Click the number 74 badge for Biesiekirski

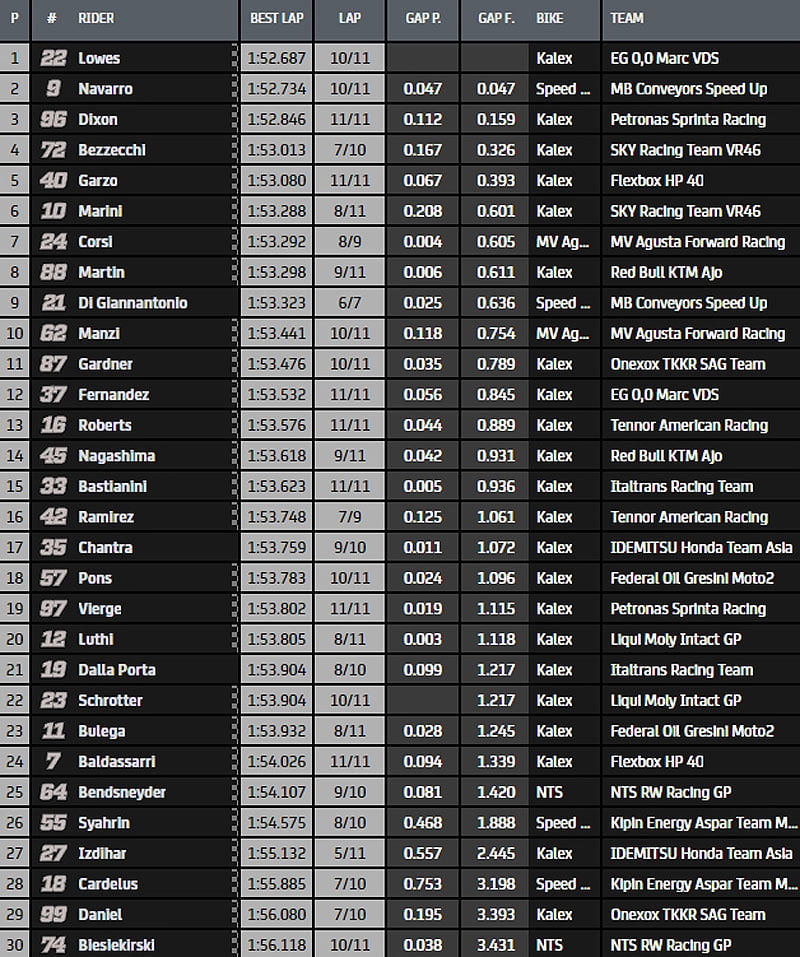click(x=53, y=945)
